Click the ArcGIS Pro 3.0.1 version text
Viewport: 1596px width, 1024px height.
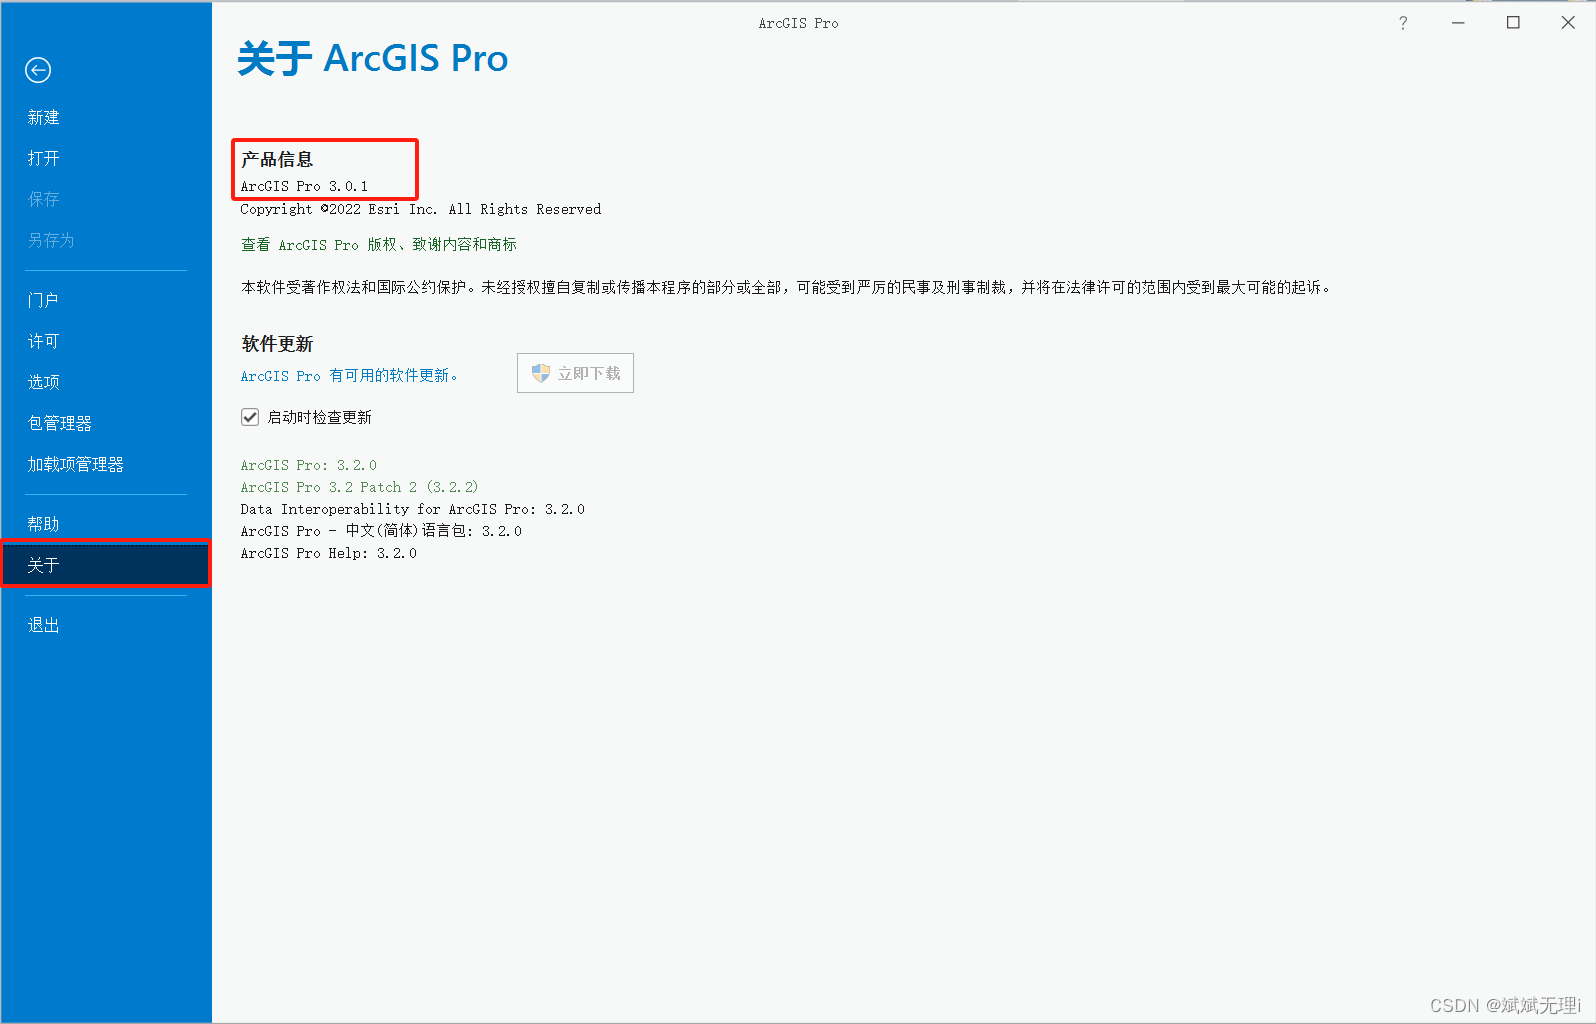(304, 186)
